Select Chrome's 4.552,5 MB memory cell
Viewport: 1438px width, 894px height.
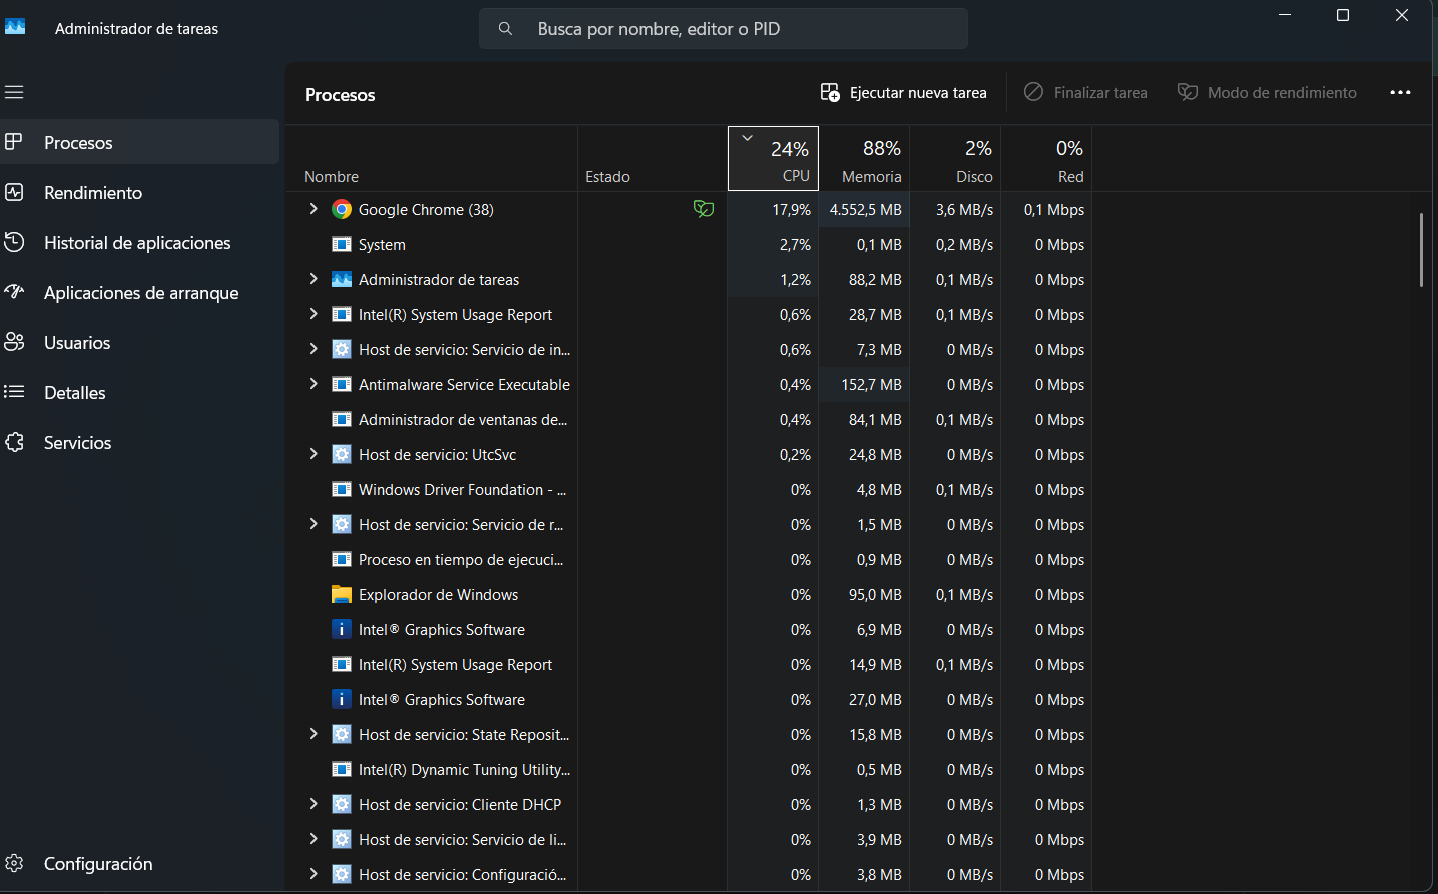pyautogui.click(x=864, y=209)
